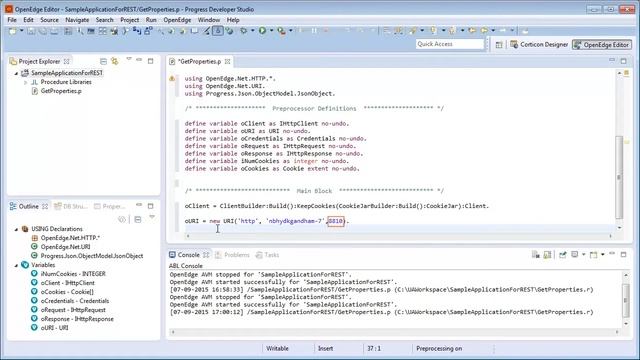Click the Debug gear toolbar icon
The image size is (640, 360).
coord(244,31)
